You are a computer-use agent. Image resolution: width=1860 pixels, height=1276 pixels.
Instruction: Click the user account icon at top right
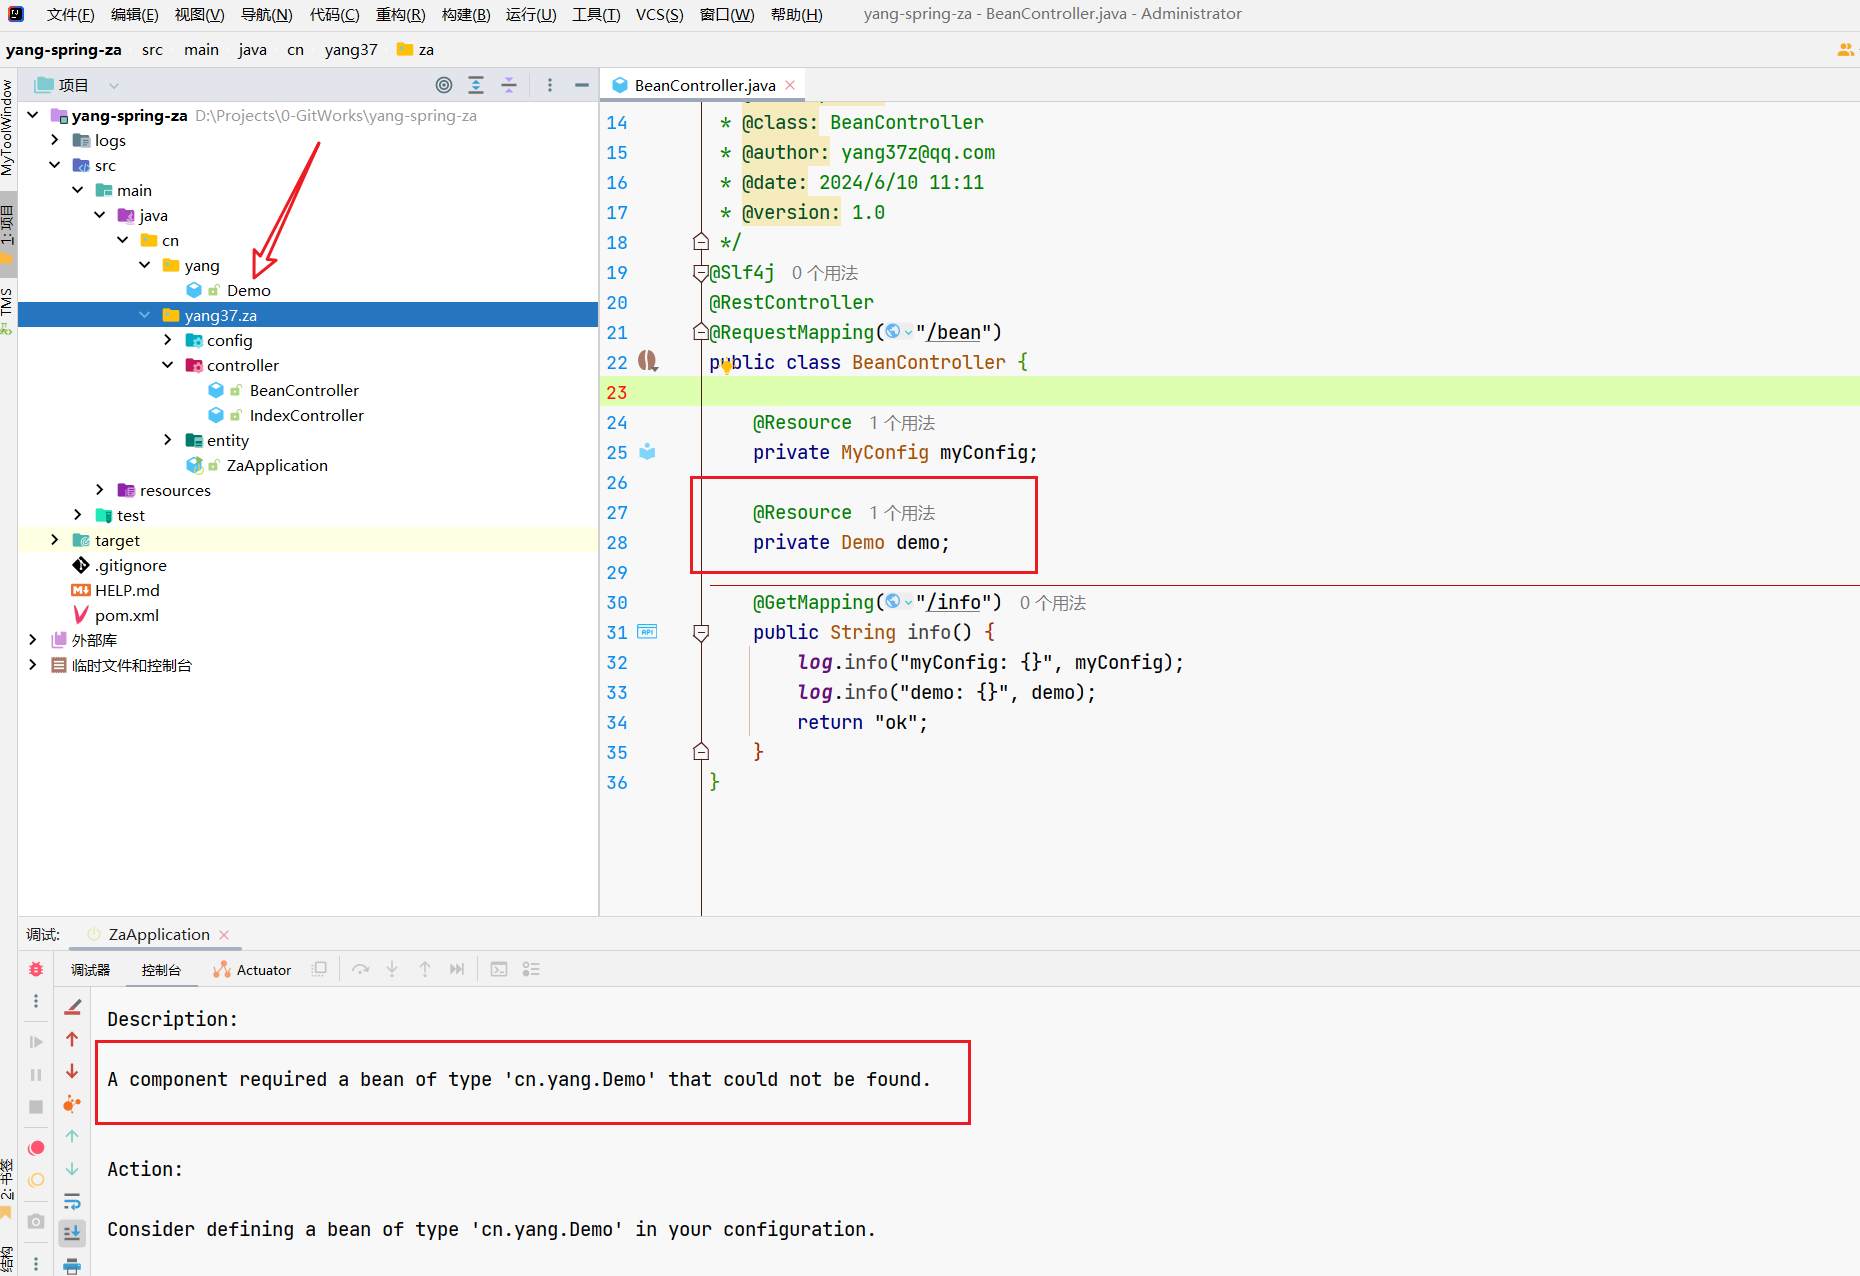pyautogui.click(x=1845, y=49)
